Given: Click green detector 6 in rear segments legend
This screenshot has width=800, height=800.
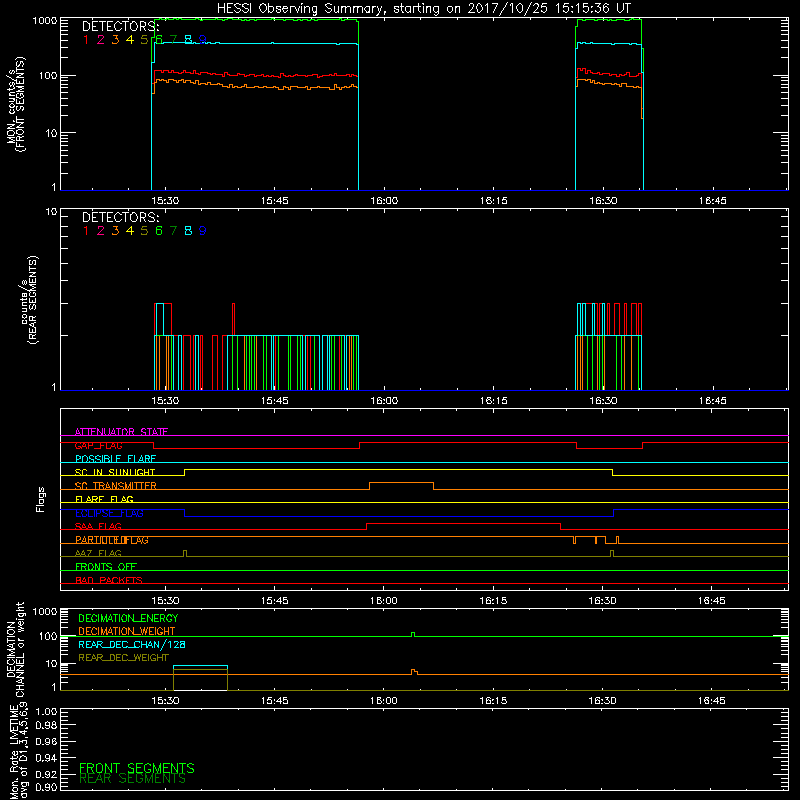Looking at the screenshot, I should tap(159, 231).
